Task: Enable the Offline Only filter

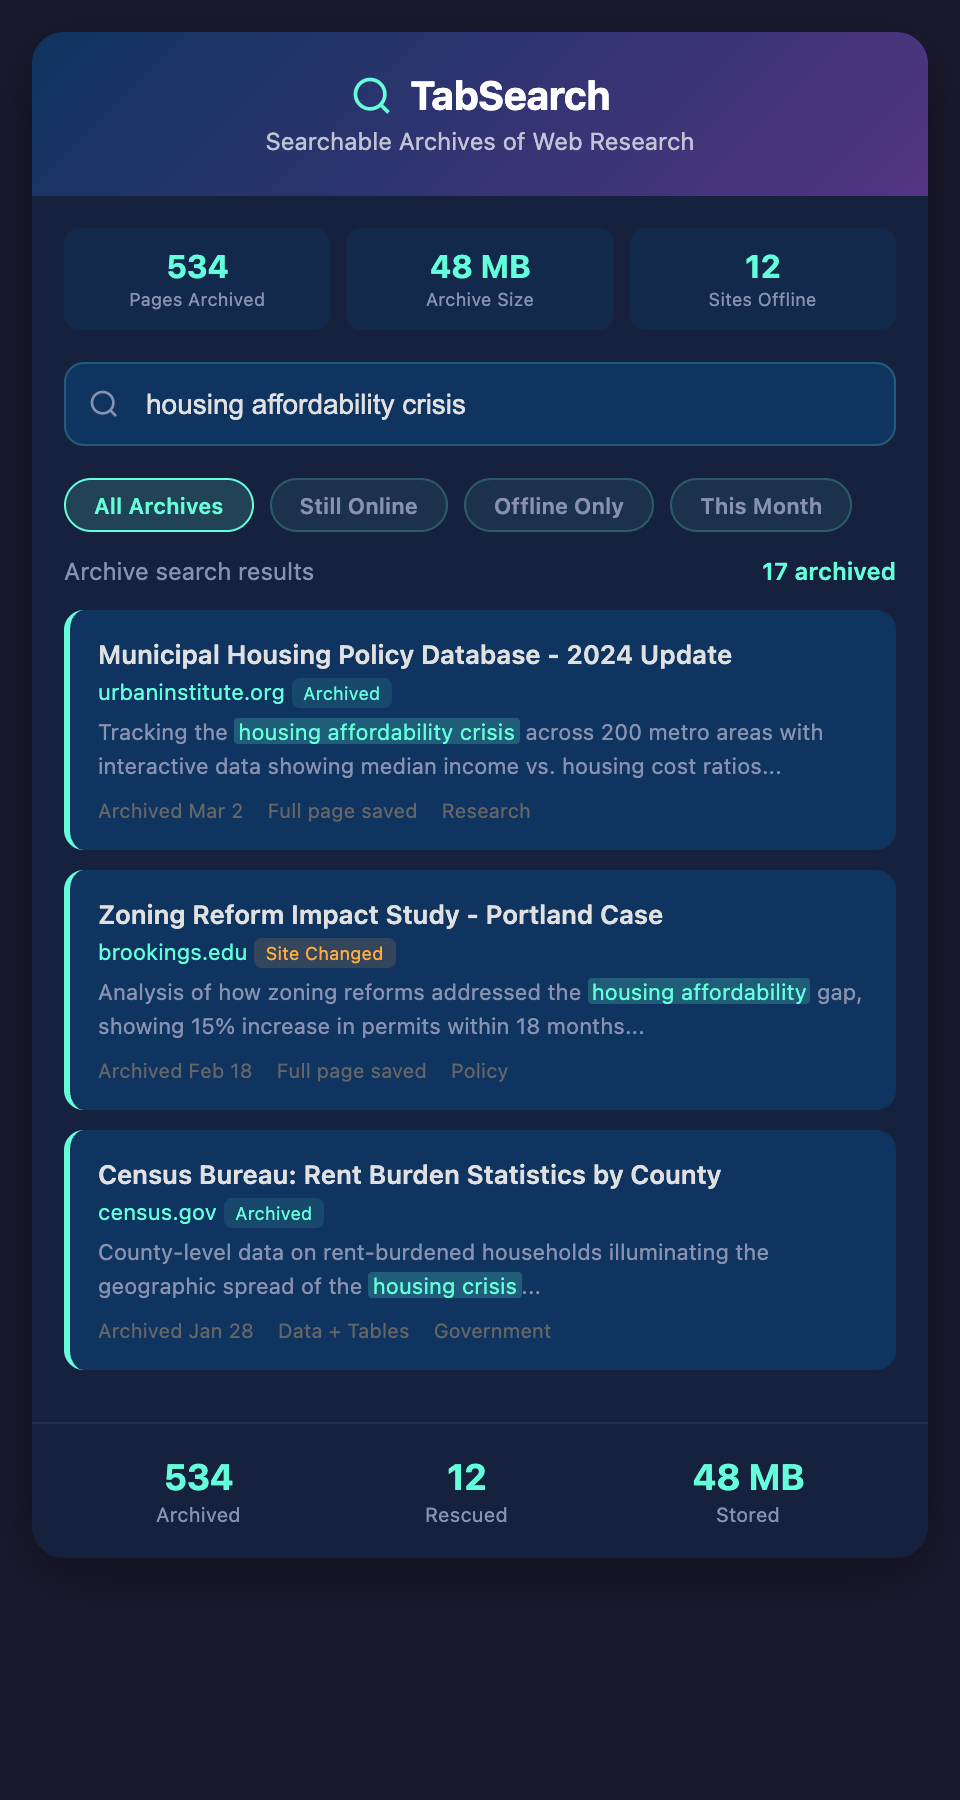Action: click(558, 506)
